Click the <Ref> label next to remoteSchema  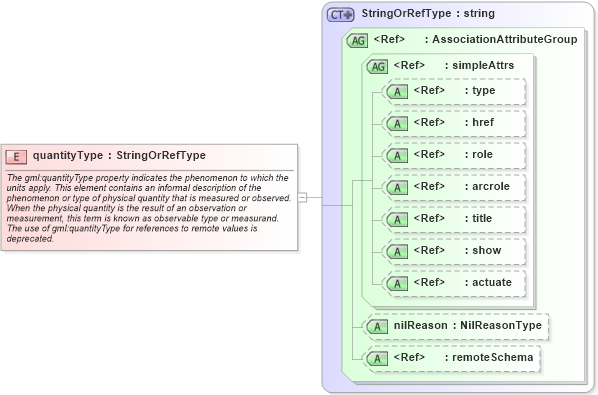click(x=409, y=357)
